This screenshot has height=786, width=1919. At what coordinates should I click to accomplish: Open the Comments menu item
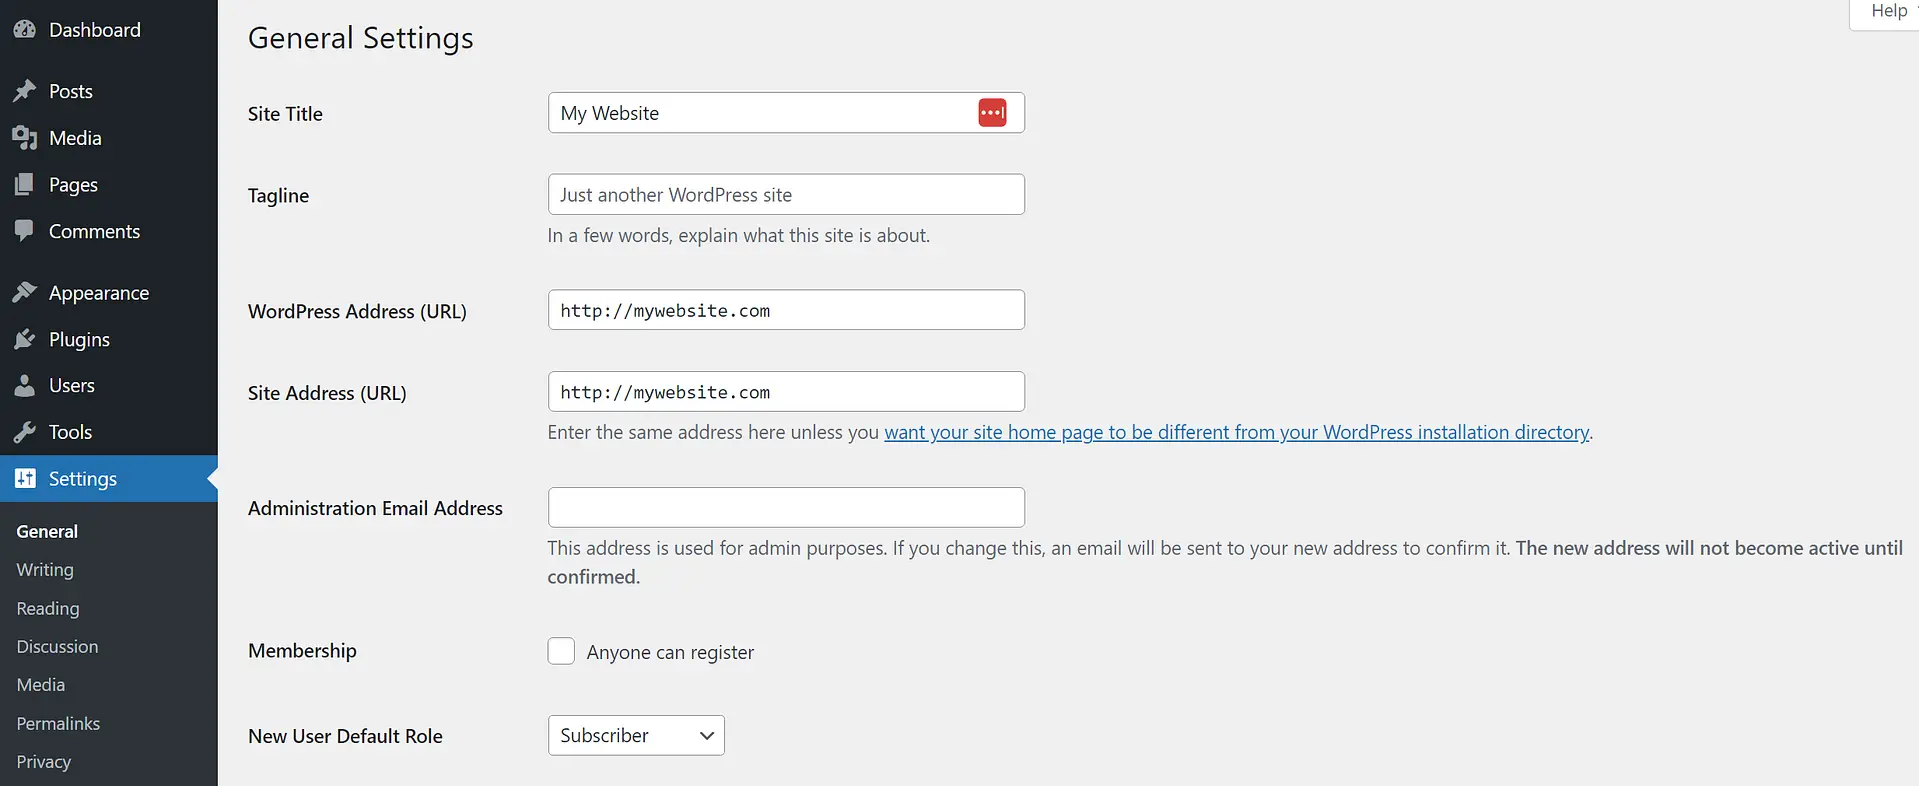[x=108, y=231]
